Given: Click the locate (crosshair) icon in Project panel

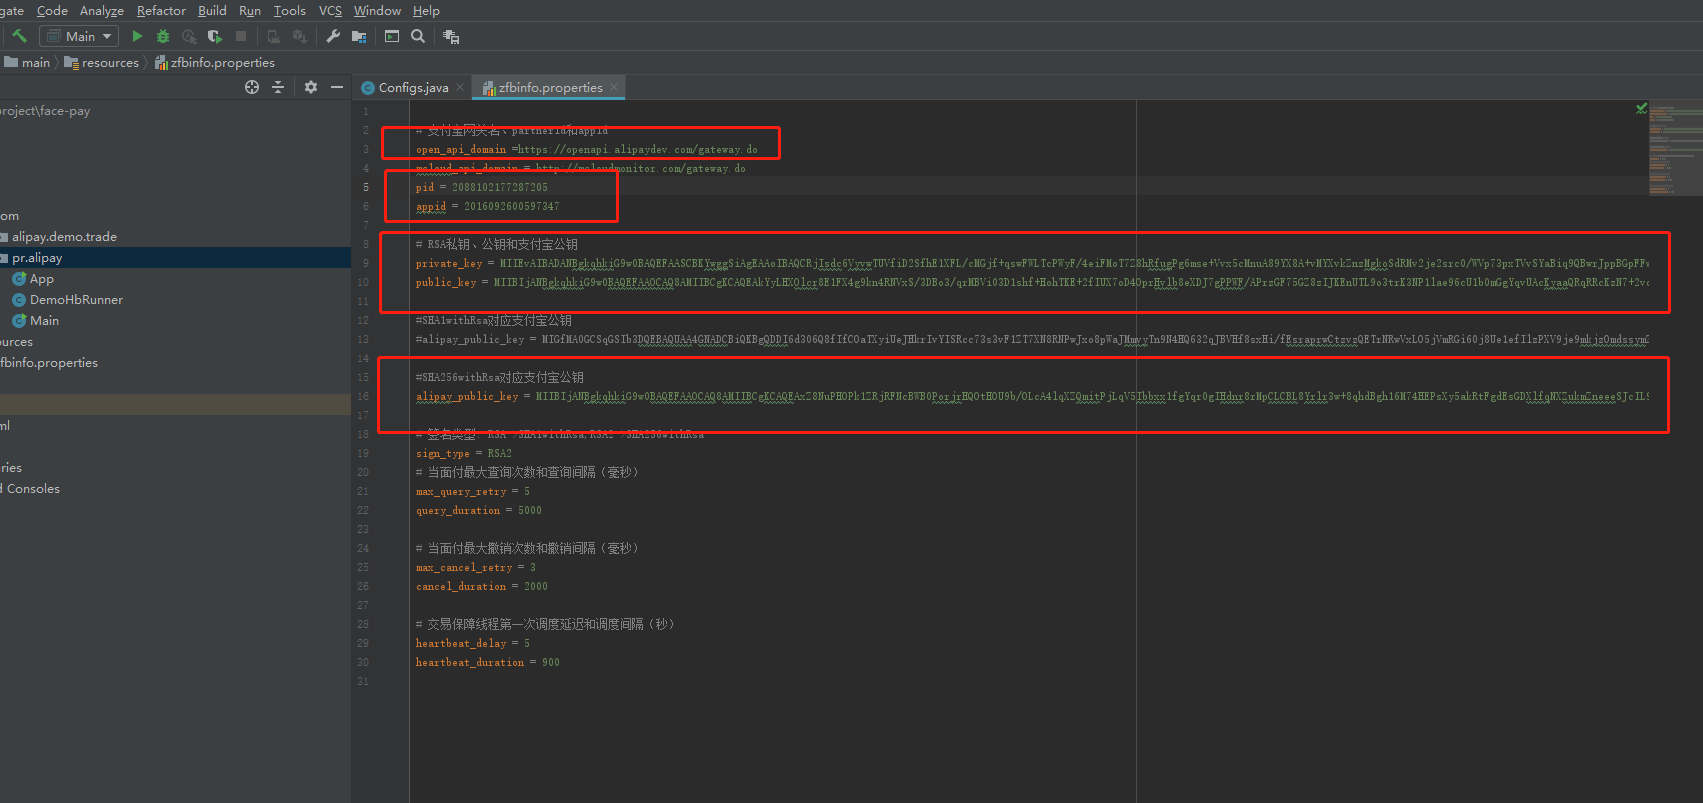Looking at the screenshot, I should [252, 87].
